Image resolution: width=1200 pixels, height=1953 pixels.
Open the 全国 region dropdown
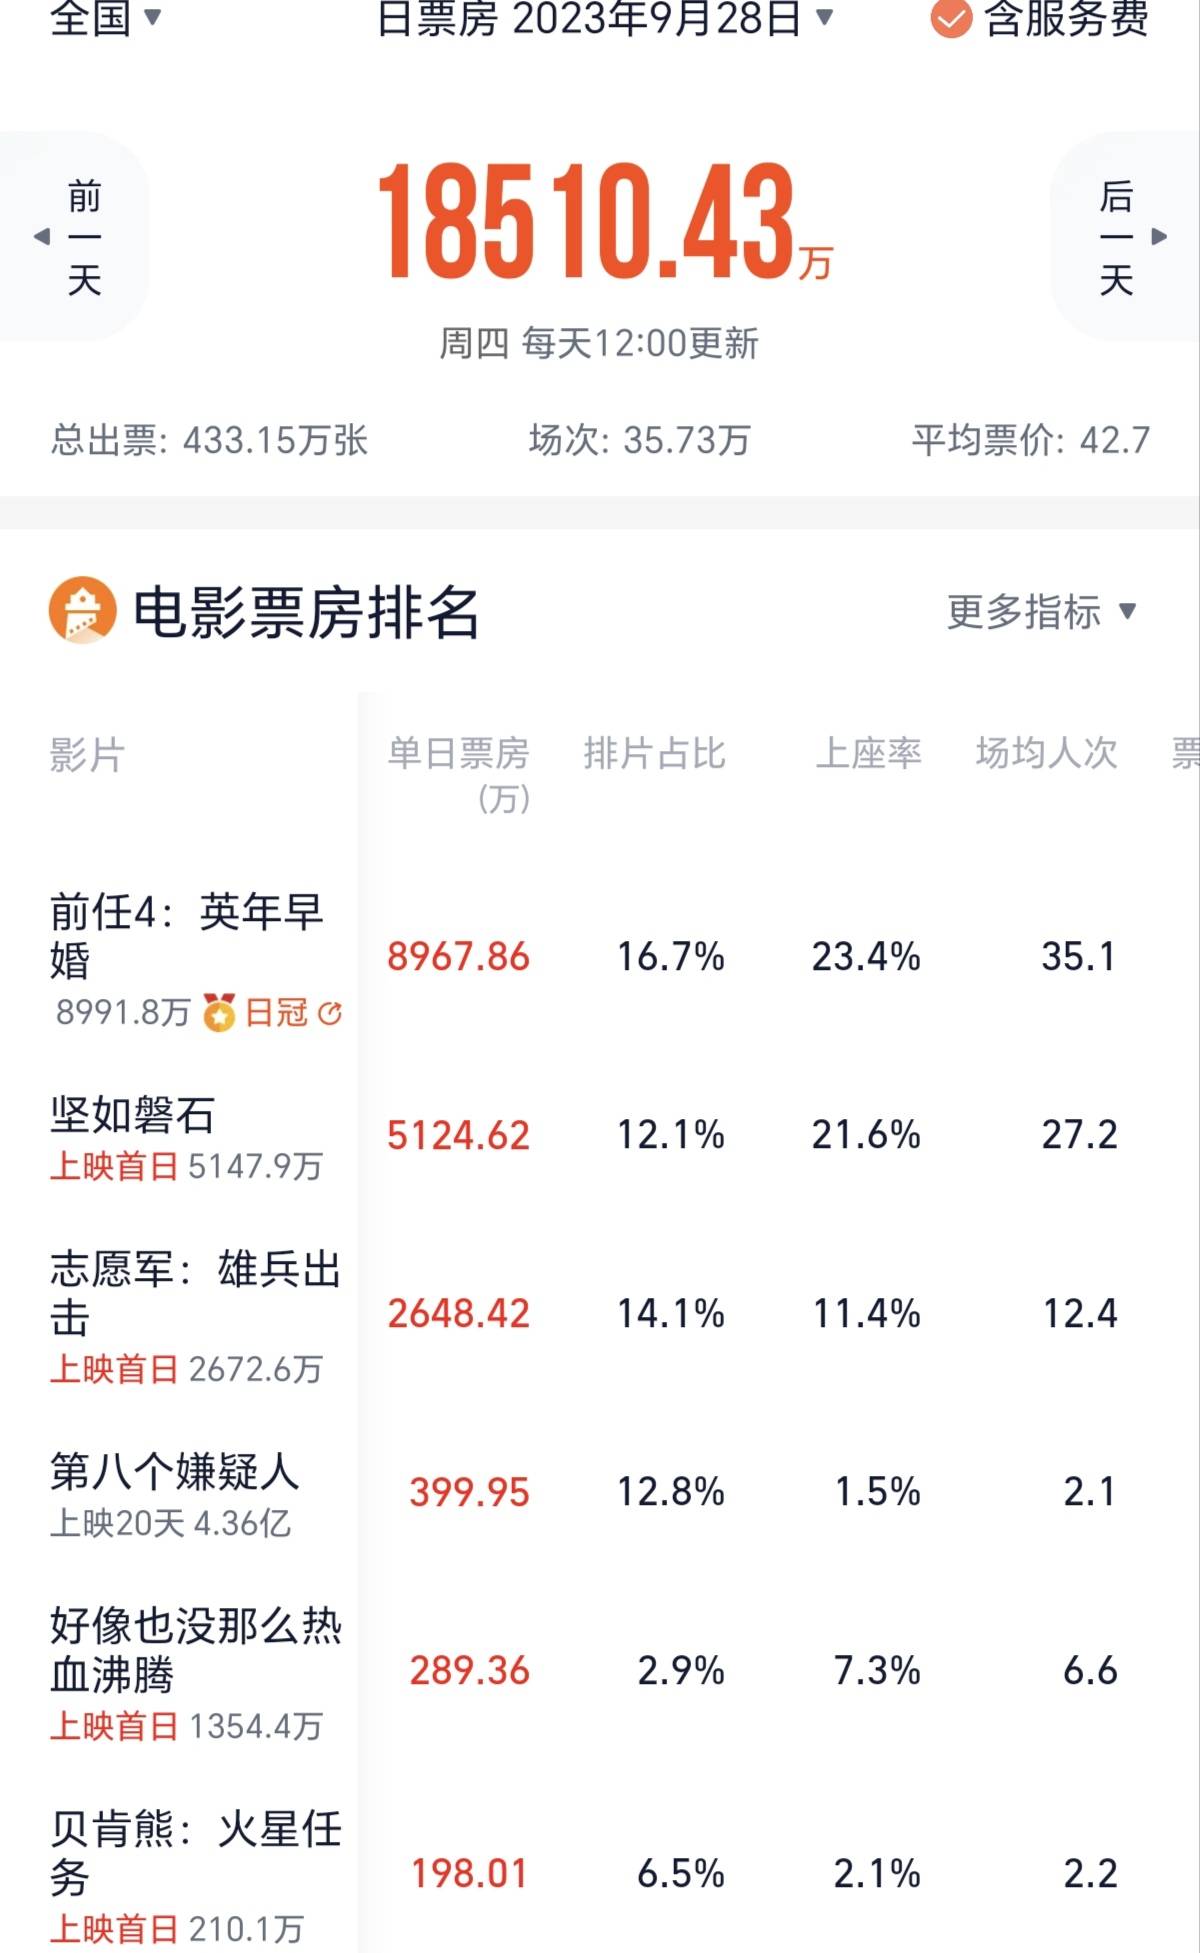tap(105, 18)
